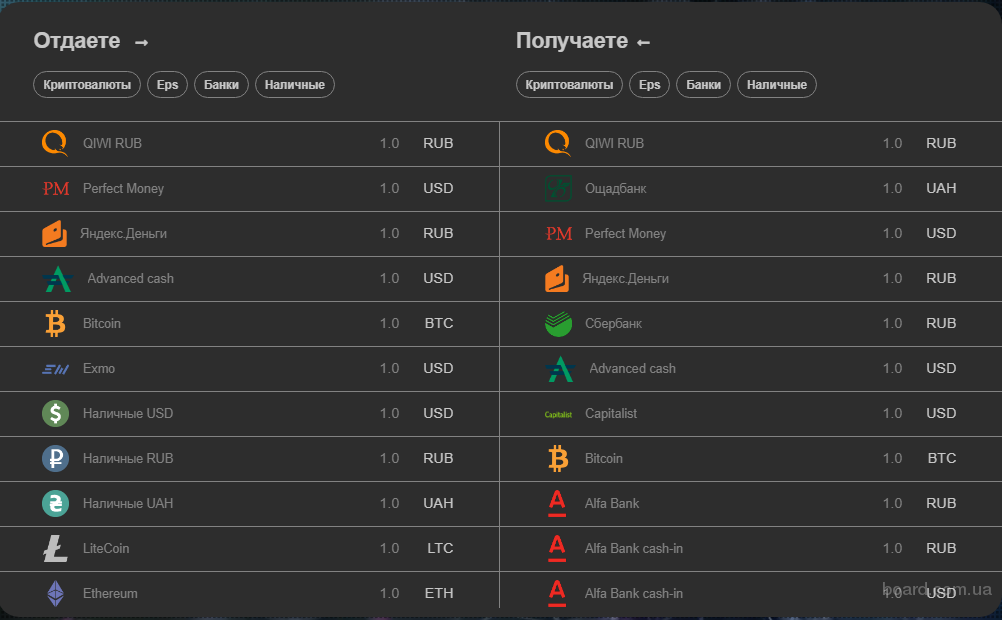Click the "Ethereum" label
1002x620 pixels.
pos(110,593)
